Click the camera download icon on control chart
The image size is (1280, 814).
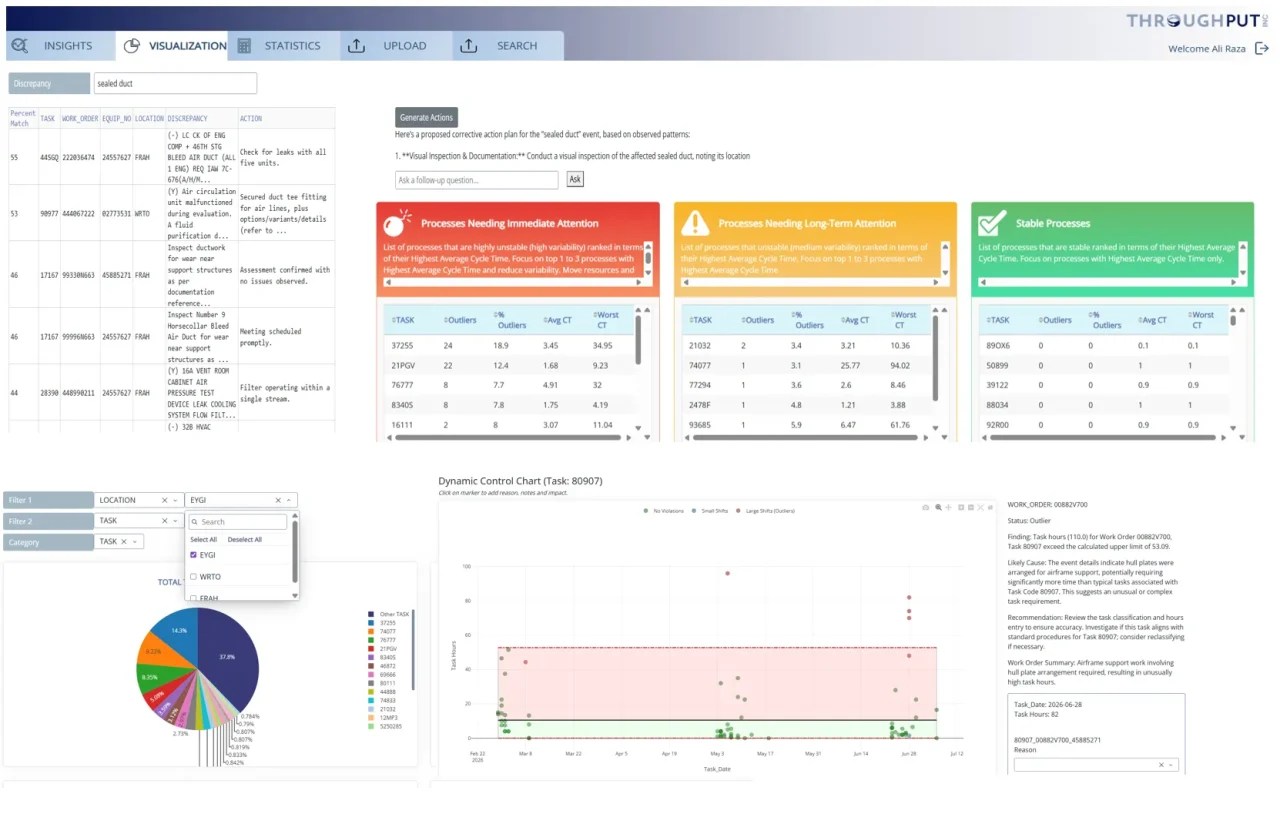pyautogui.click(x=926, y=508)
